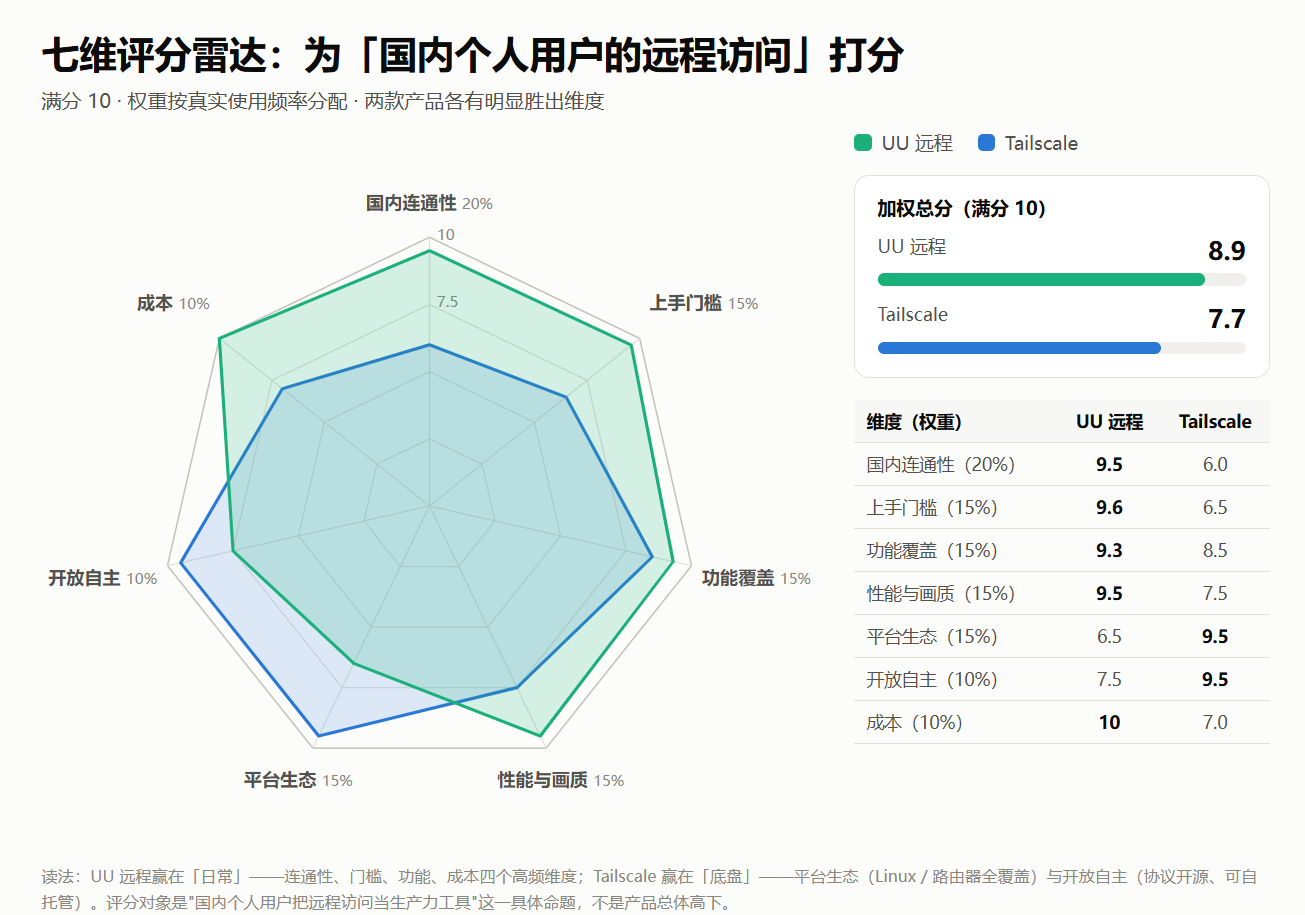Click the UU 远程 column header in table
The width and height of the screenshot is (1305, 915).
coord(1109,422)
